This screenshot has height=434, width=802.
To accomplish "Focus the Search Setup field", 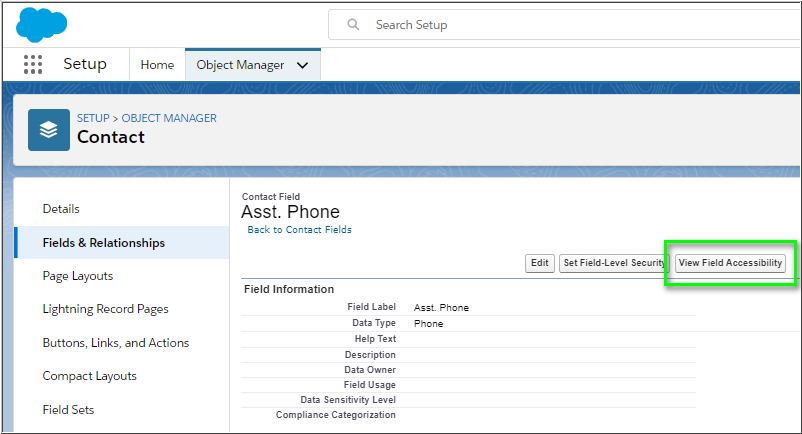I will click(x=563, y=25).
